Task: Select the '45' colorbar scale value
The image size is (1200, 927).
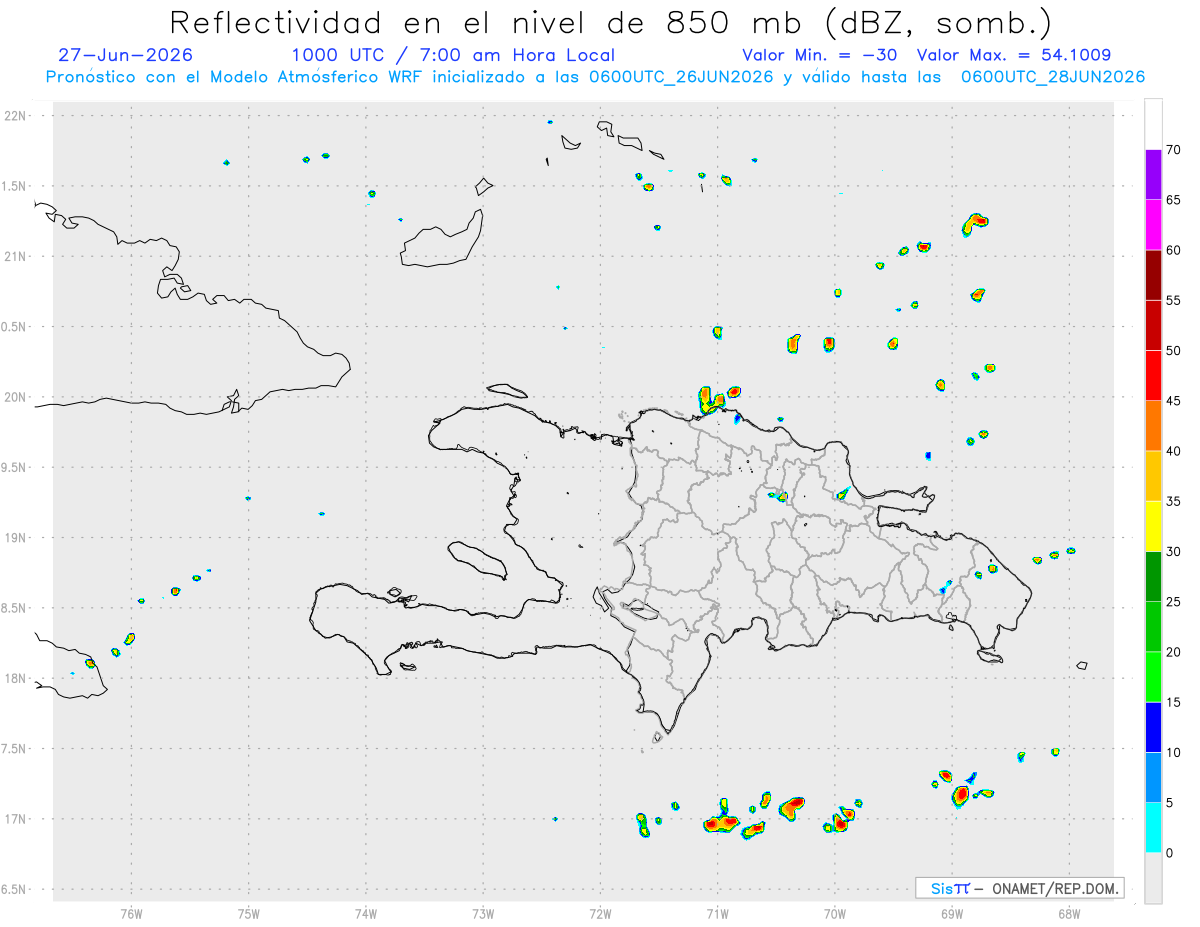Action: click(x=1174, y=401)
